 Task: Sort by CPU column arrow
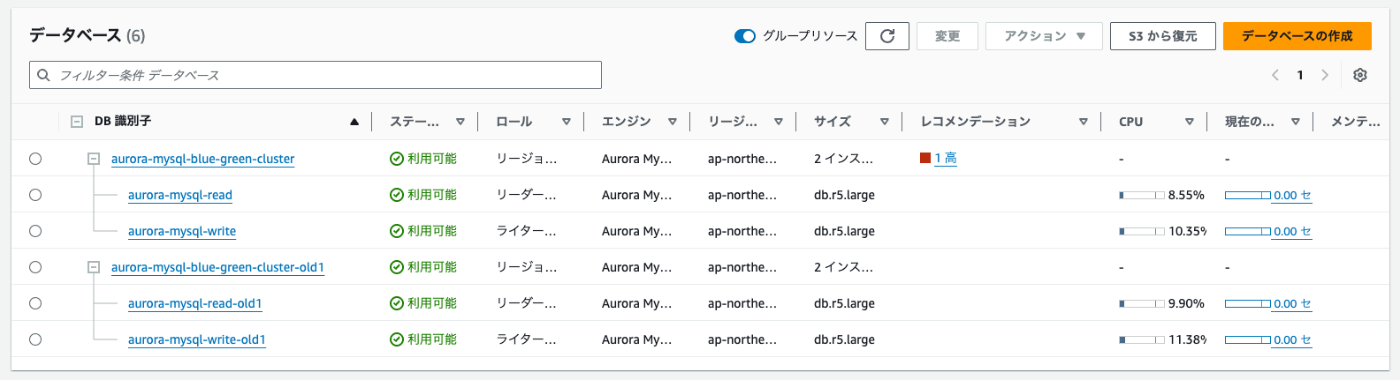click(1189, 122)
